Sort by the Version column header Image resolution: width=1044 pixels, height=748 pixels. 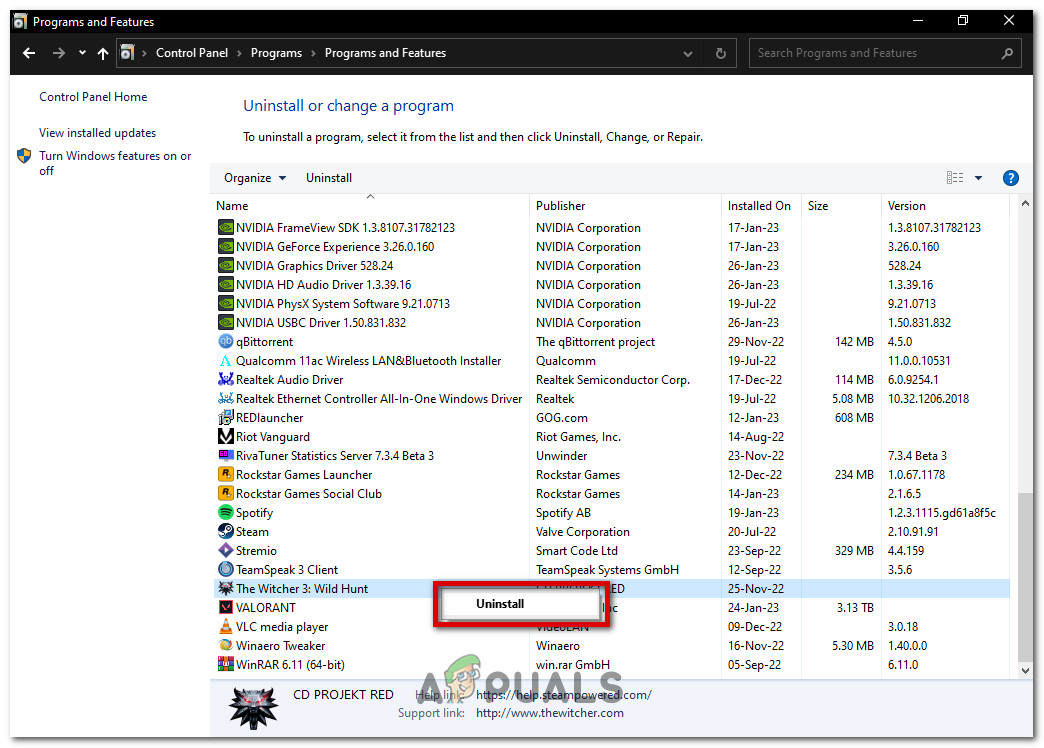tap(906, 206)
